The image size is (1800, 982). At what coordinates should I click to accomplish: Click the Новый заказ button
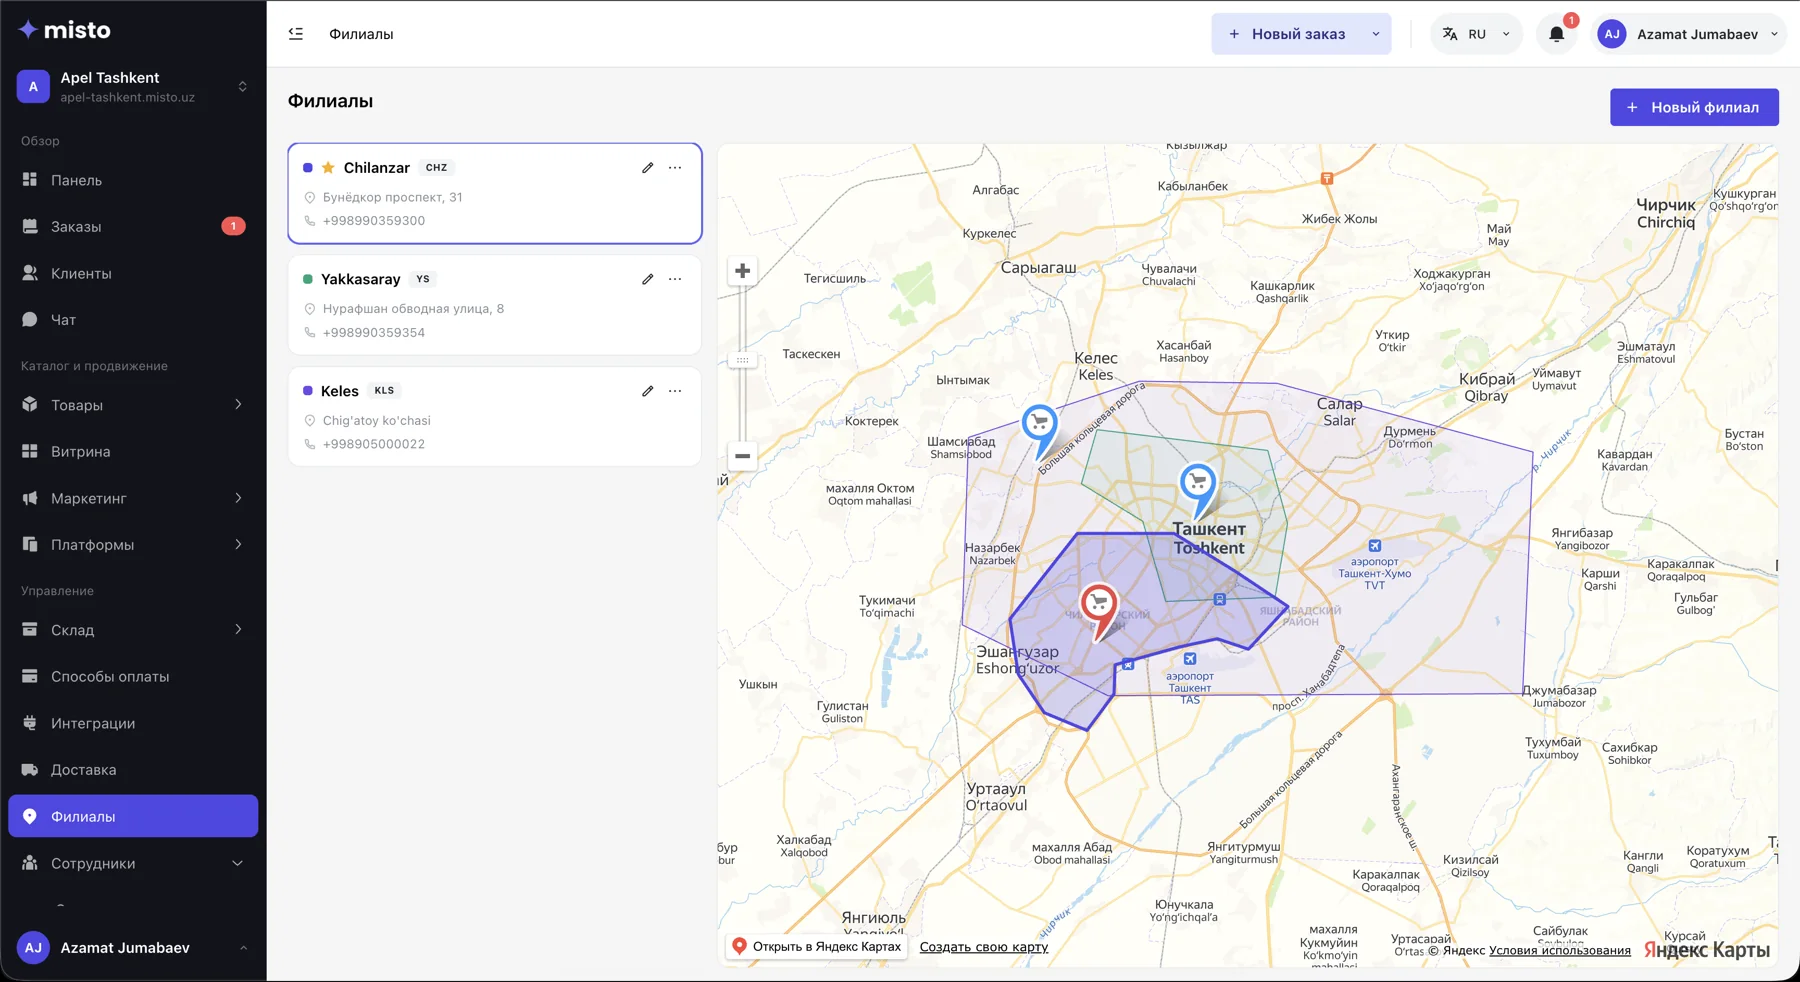click(1287, 34)
